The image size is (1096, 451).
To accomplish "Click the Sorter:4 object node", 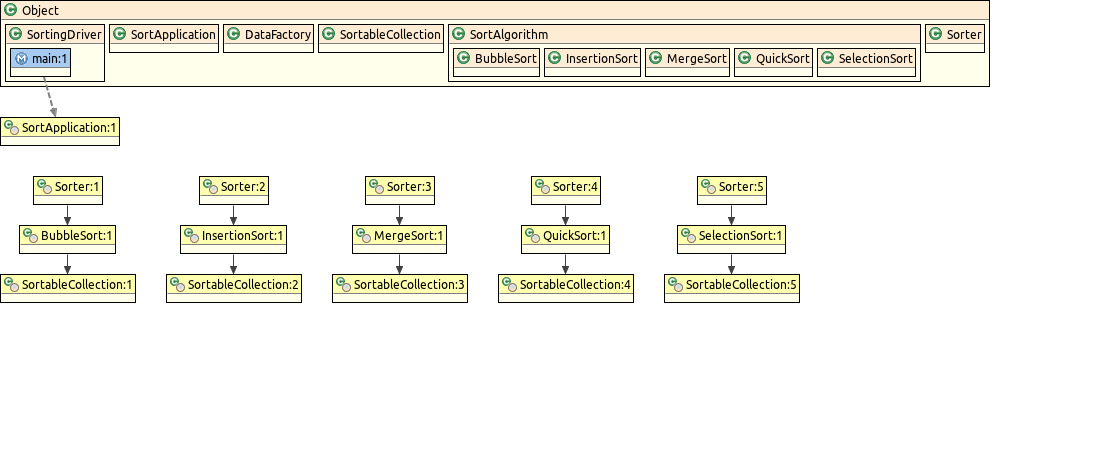I will (x=566, y=187).
